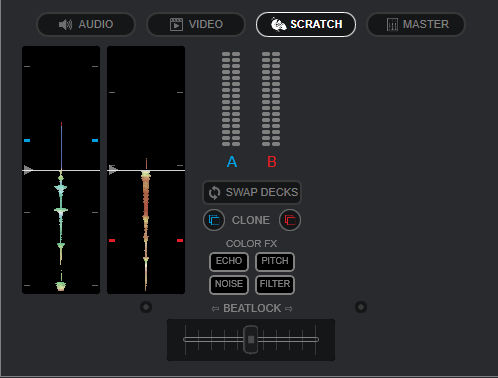The width and height of the screenshot is (498, 378).
Task: Enable the FILTER color effect
Action: point(275,285)
